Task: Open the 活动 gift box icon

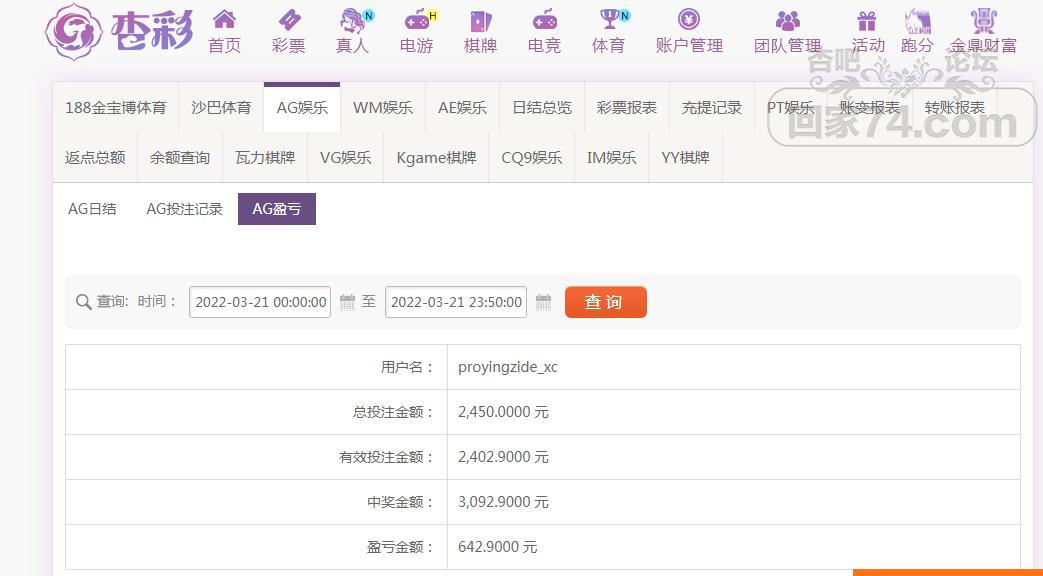Action: click(867, 20)
